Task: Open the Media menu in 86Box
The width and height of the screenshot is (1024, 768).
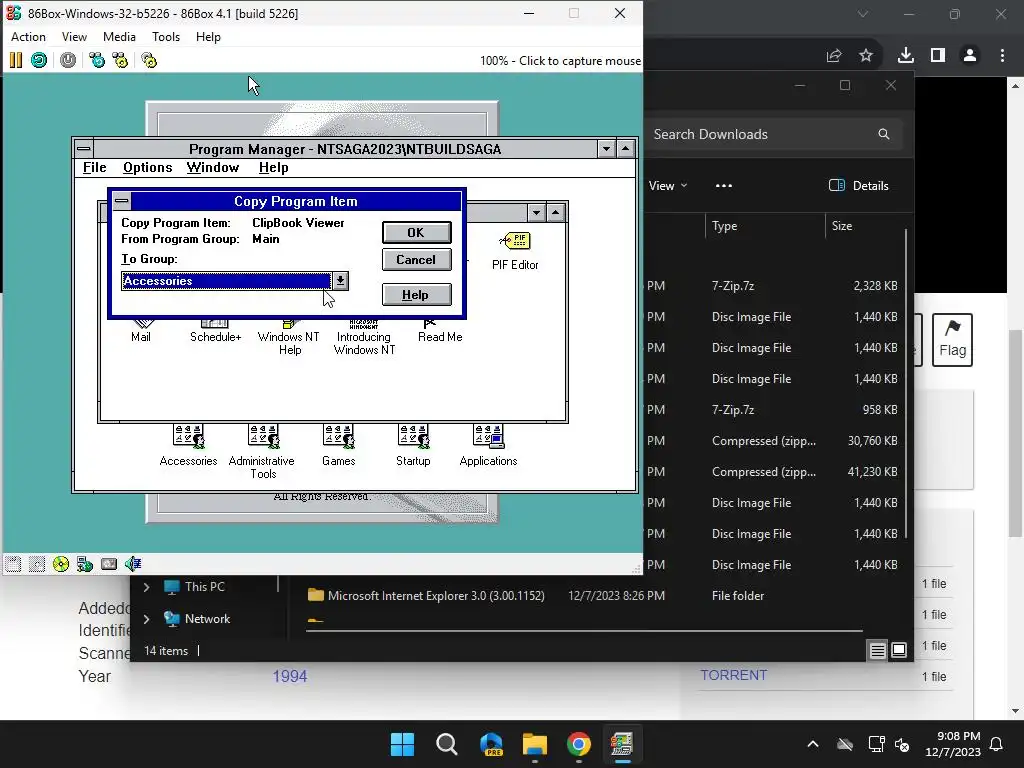Action: pyautogui.click(x=120, y=37)
